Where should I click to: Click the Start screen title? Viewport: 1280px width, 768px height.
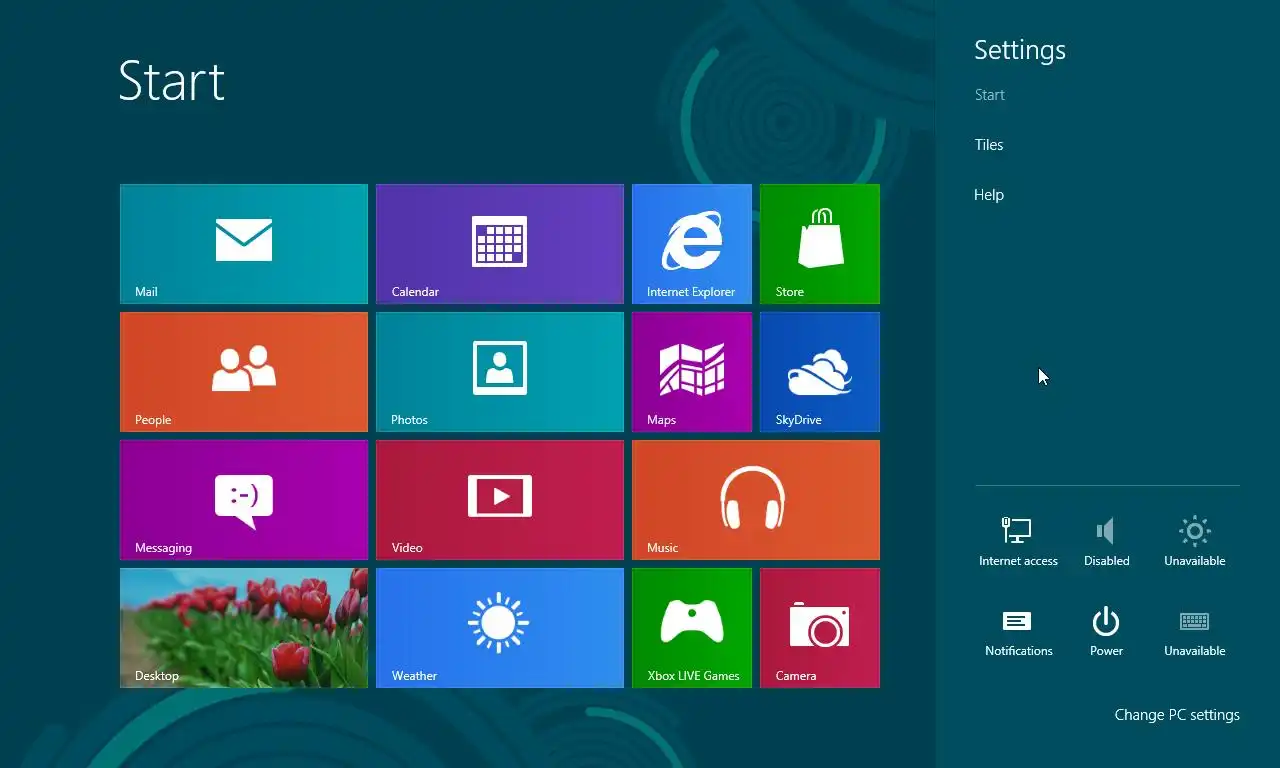tap(172, 80)
